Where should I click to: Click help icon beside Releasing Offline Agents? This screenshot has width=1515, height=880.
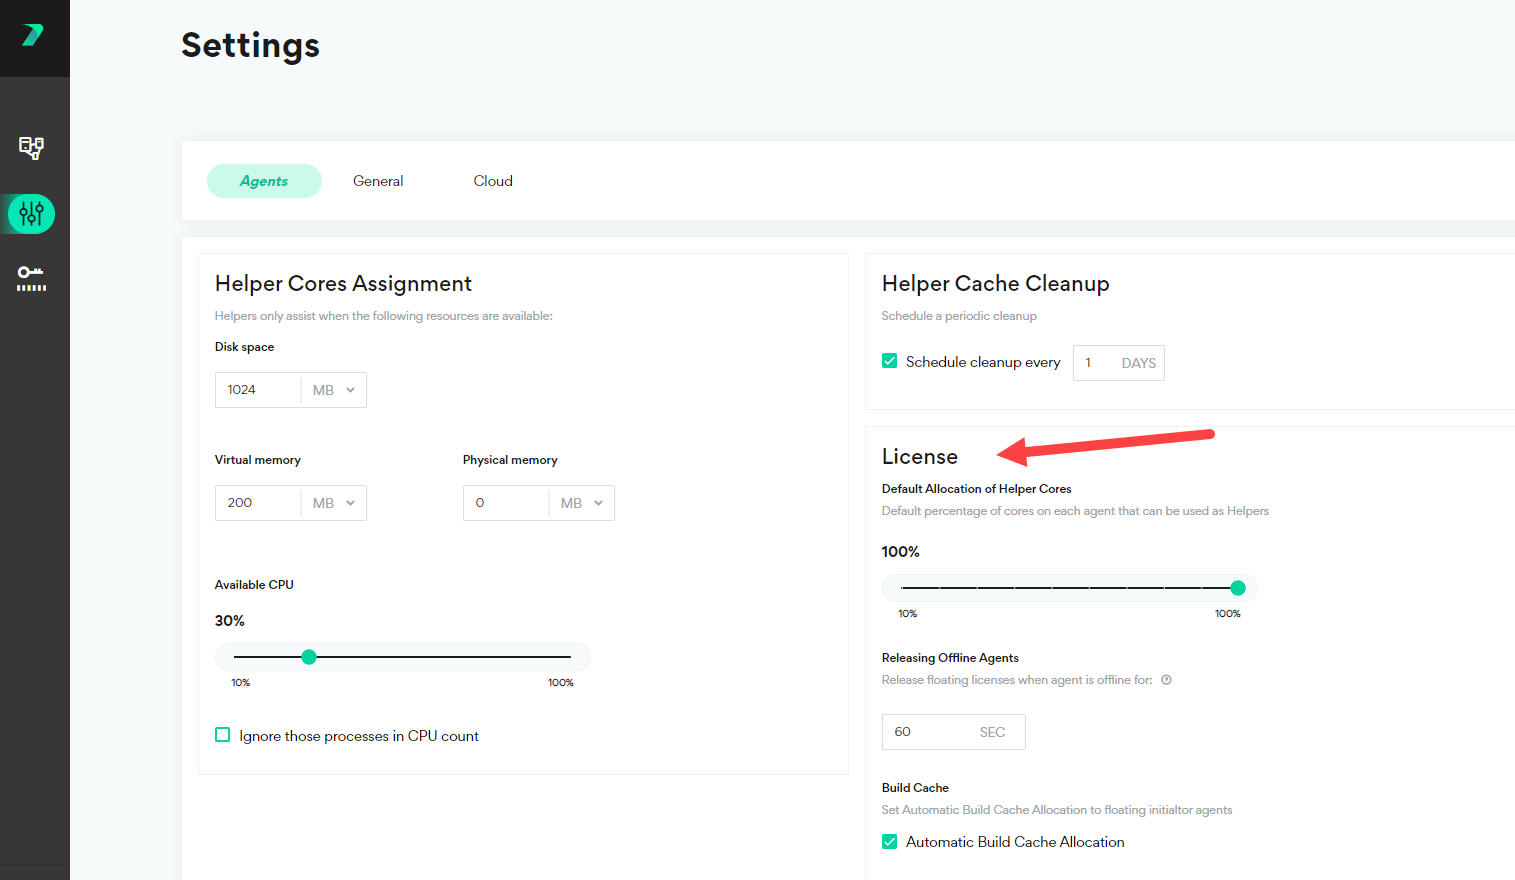point(1166,680)
